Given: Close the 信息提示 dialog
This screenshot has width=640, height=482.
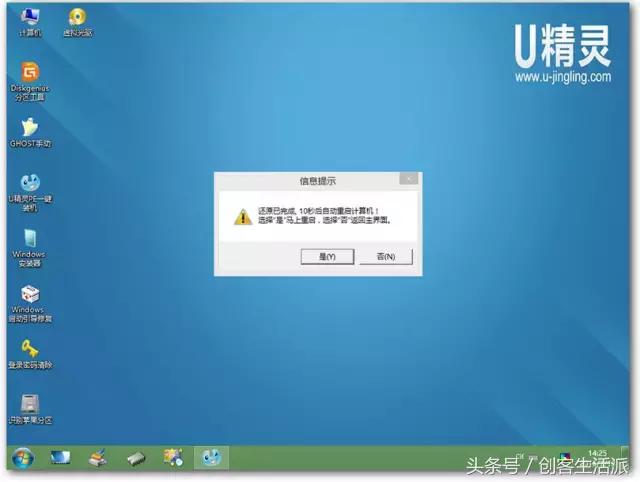Looking at the screenshot, I should [x=409, y=178].
